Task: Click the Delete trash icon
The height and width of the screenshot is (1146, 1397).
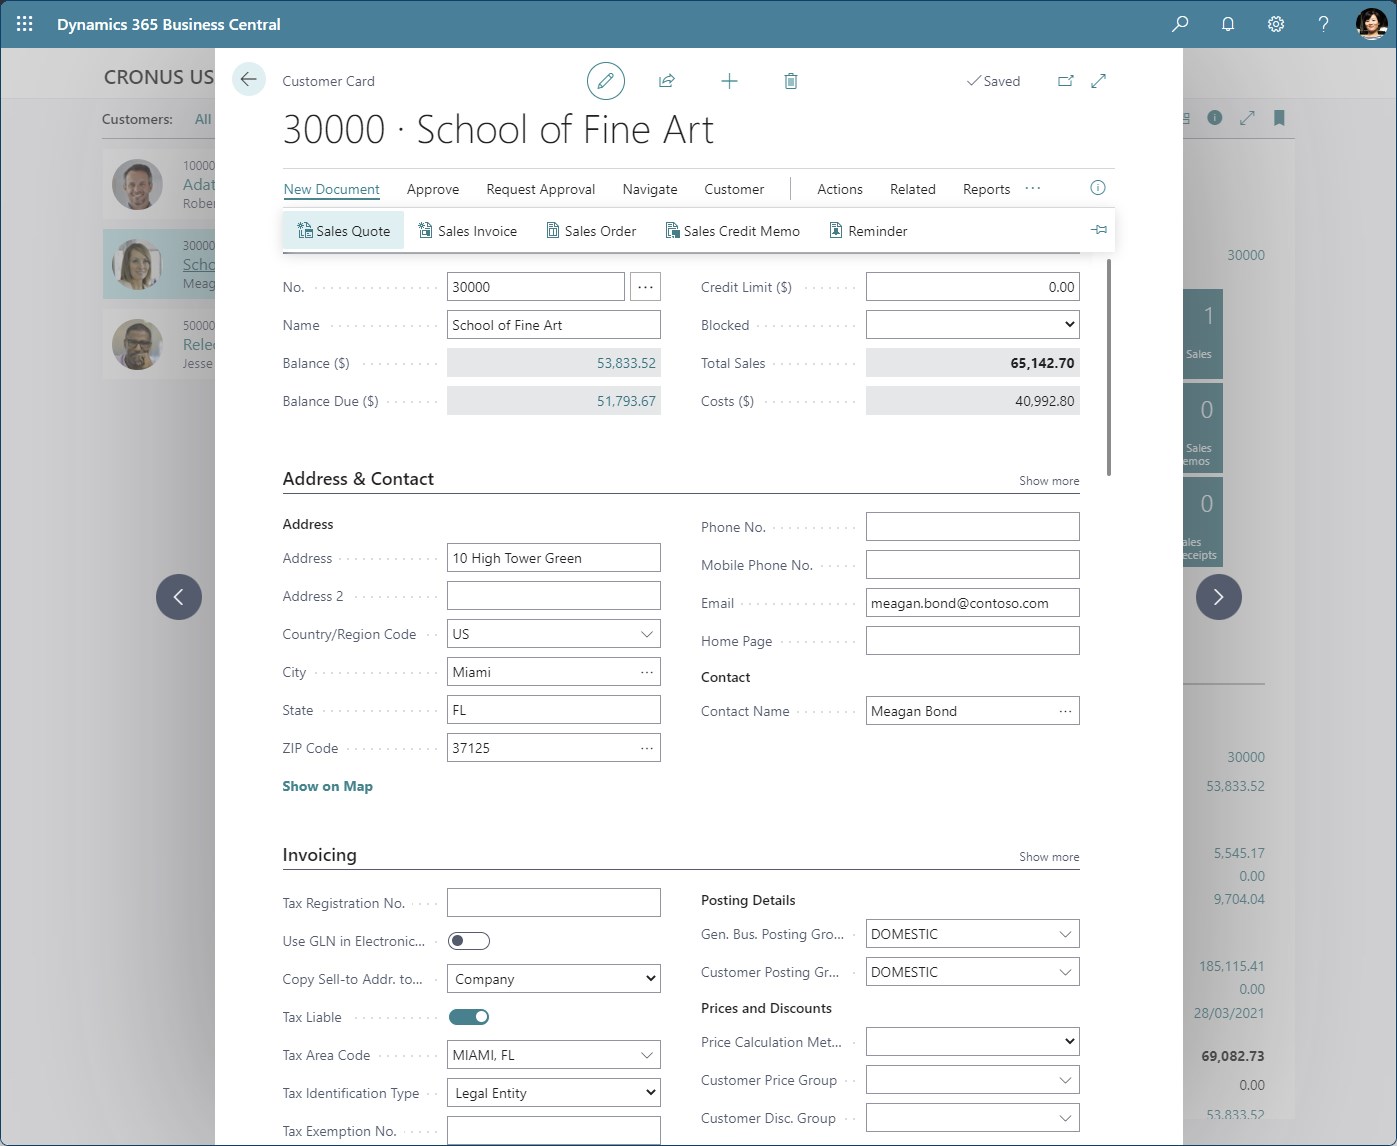Action: (790, 81)
